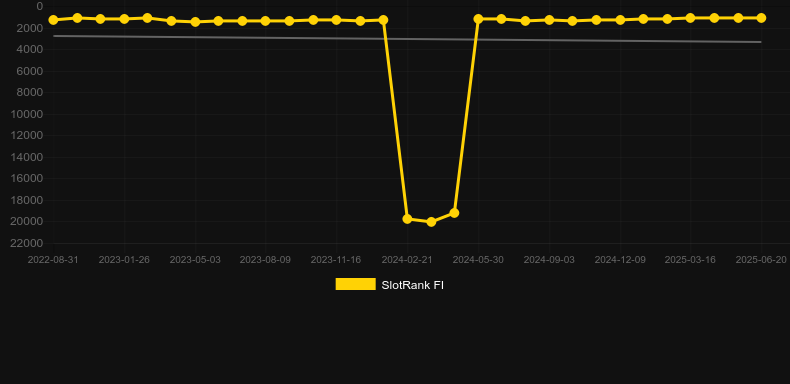The image size is (790, 384).
Task: Select the data point above 2025-03-16
Action: 690,18
